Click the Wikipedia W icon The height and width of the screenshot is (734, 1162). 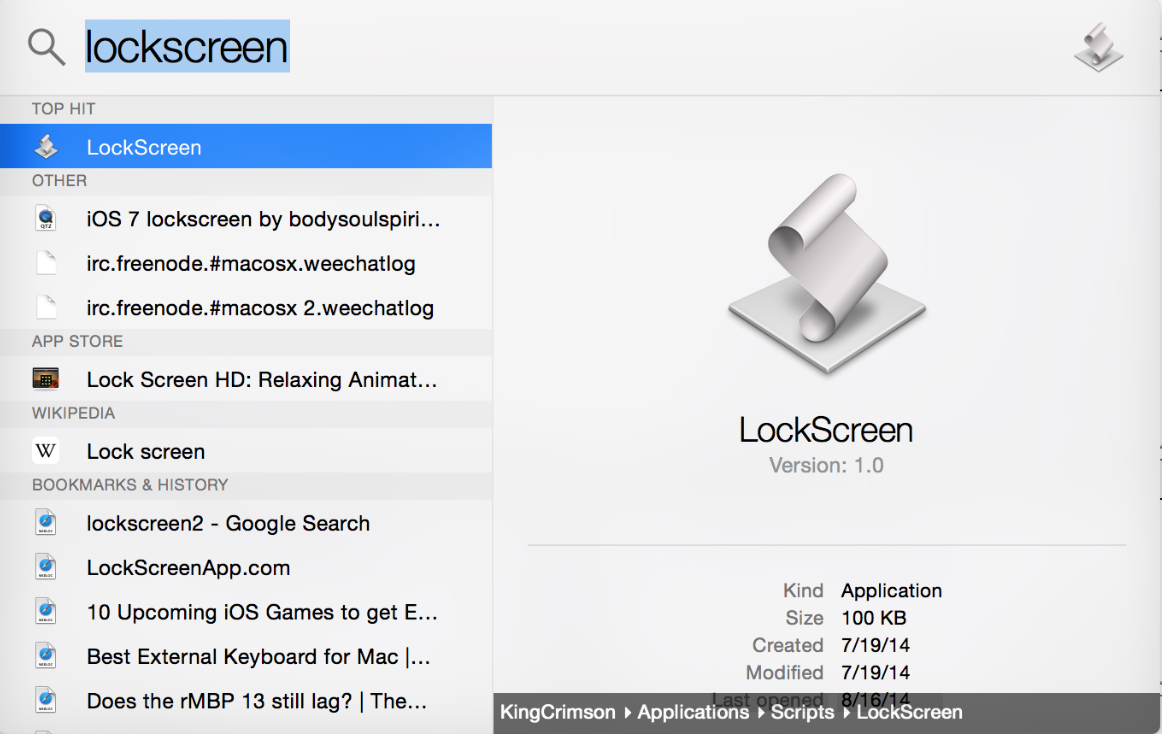[46, 451]
